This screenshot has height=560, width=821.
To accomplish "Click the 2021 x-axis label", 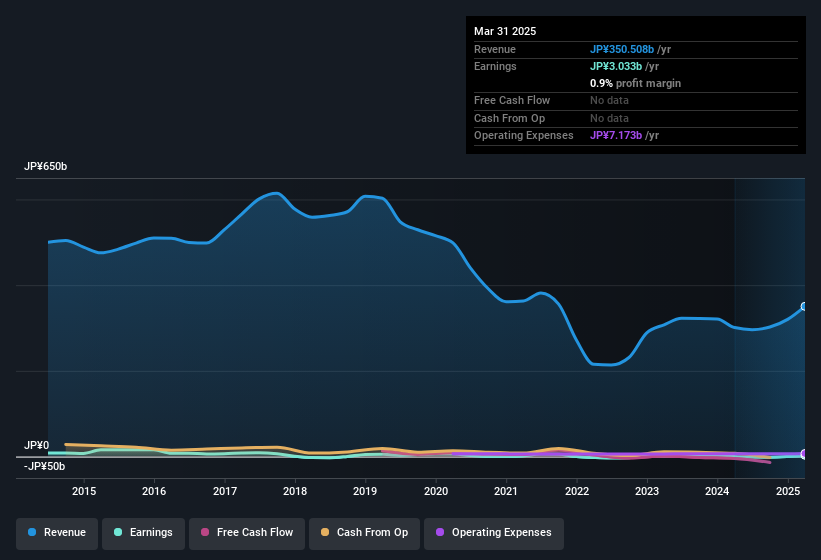I will click(x=506, y=491).
